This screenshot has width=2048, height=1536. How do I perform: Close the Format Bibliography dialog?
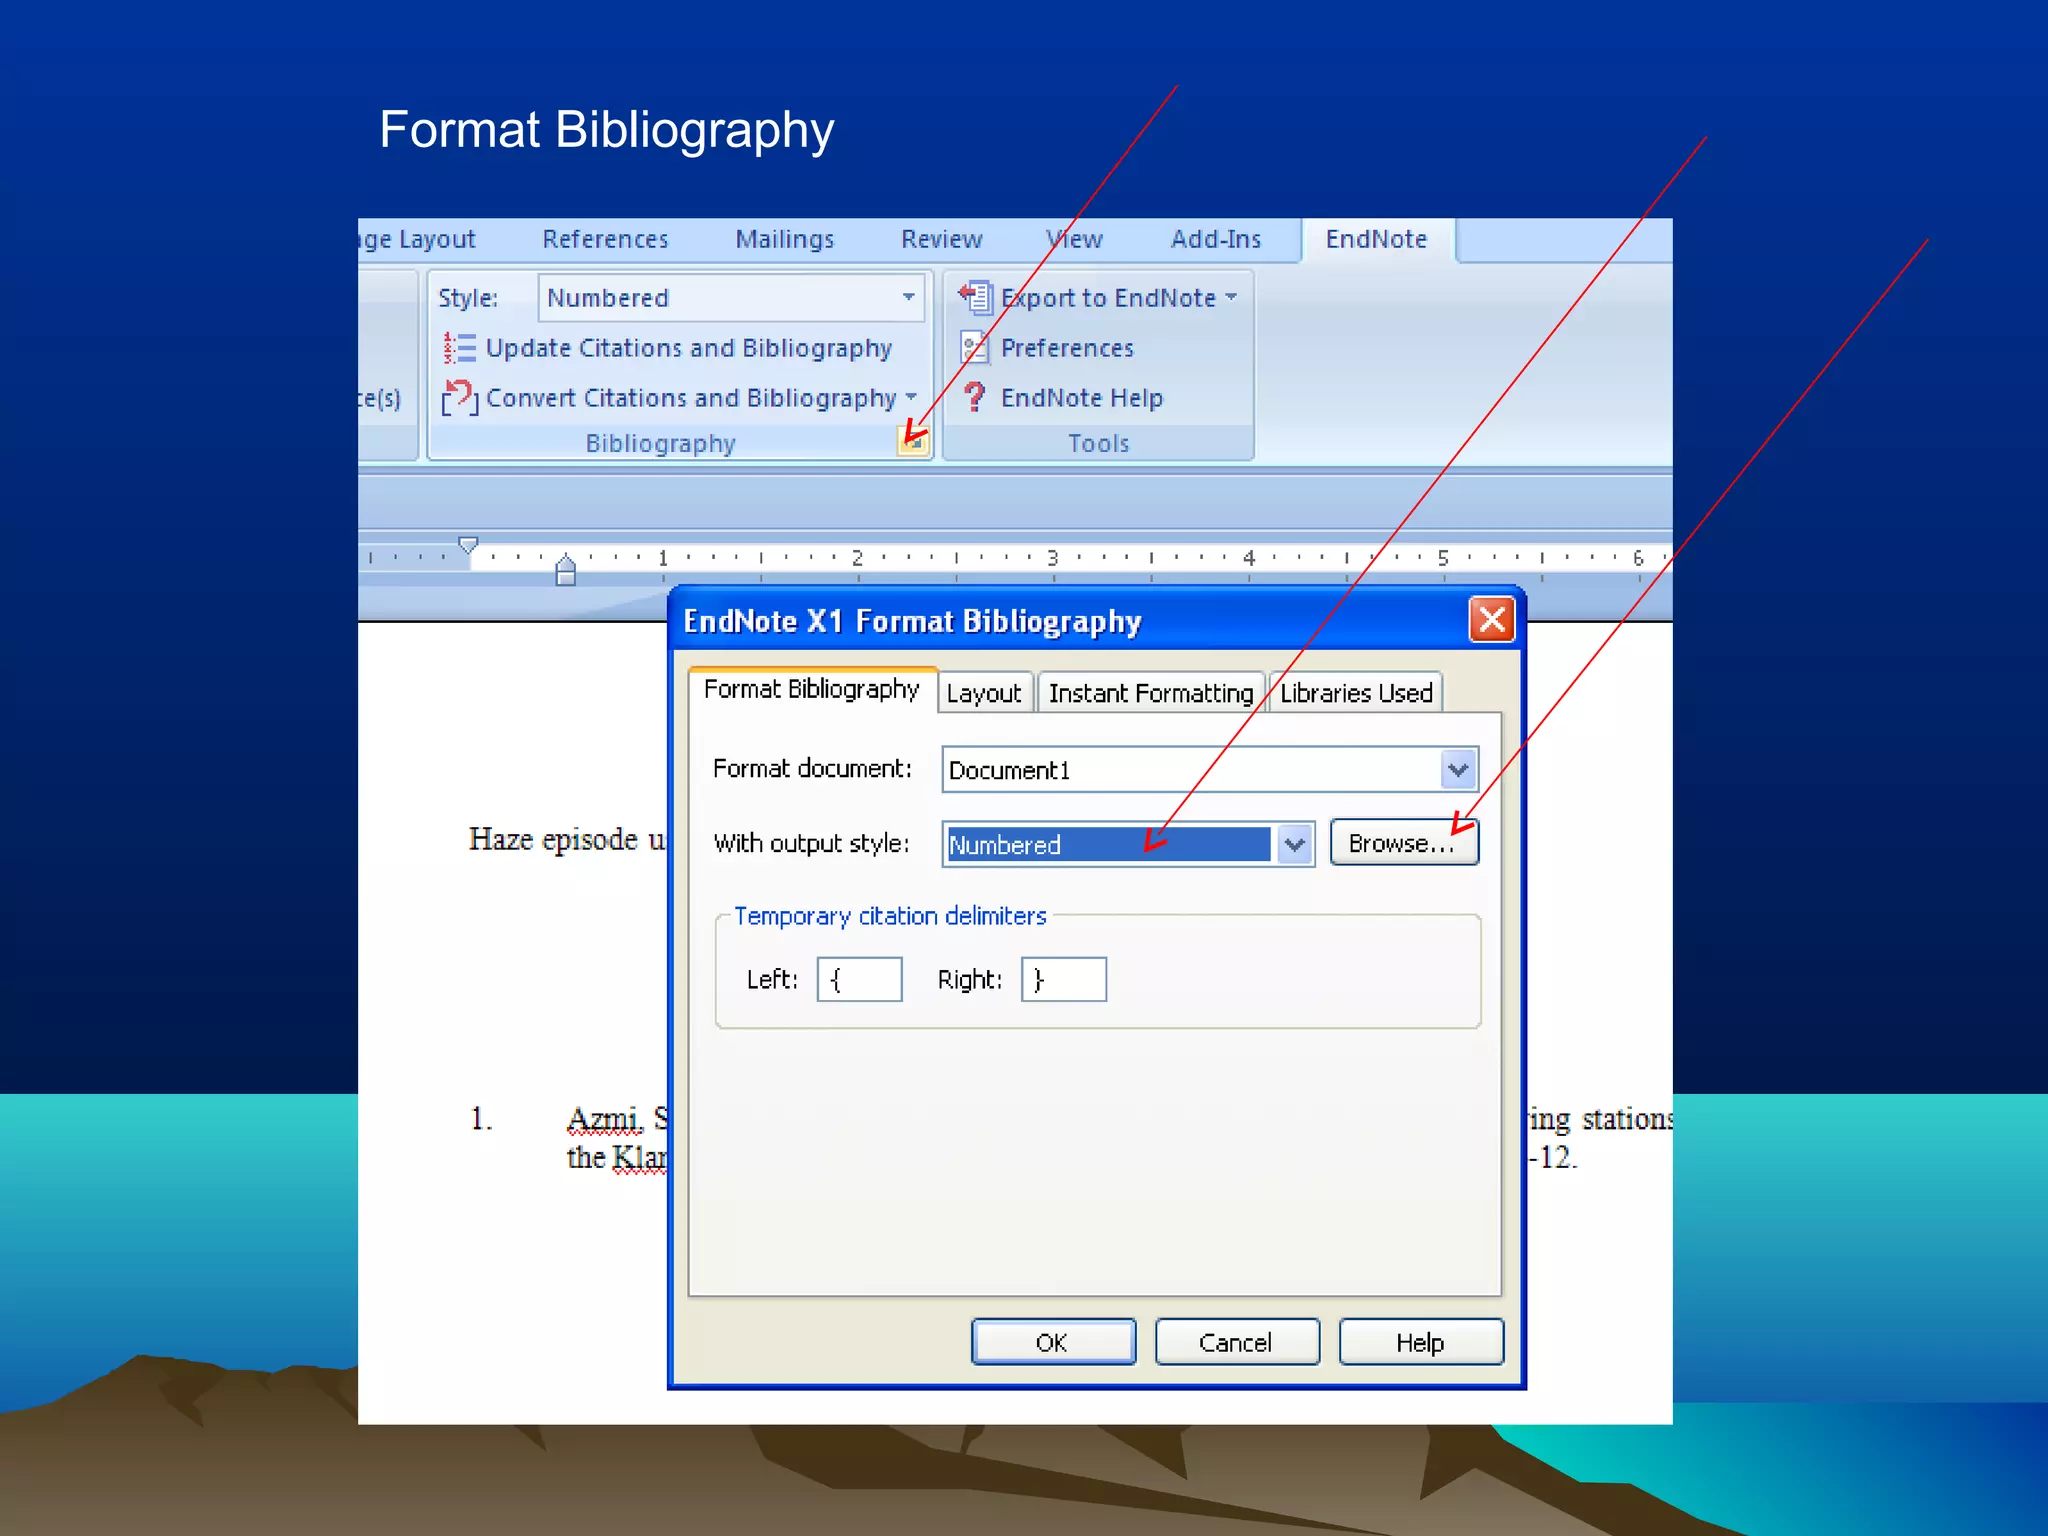[1491, 620]
